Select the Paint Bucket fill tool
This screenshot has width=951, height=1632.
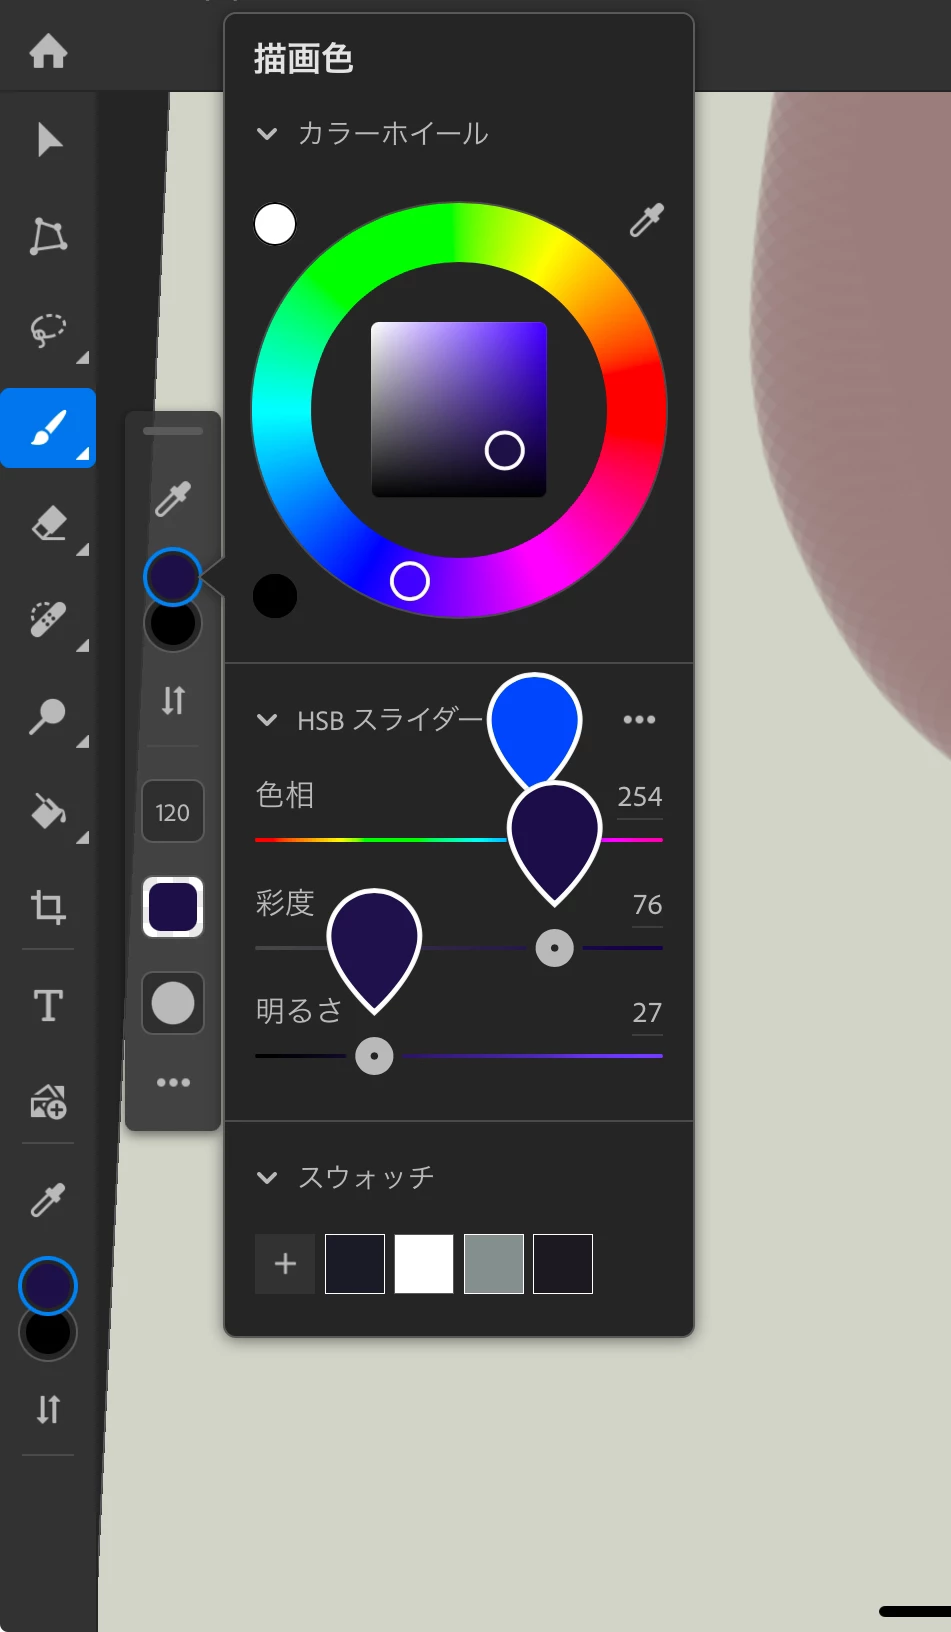(x=48, y=811)
